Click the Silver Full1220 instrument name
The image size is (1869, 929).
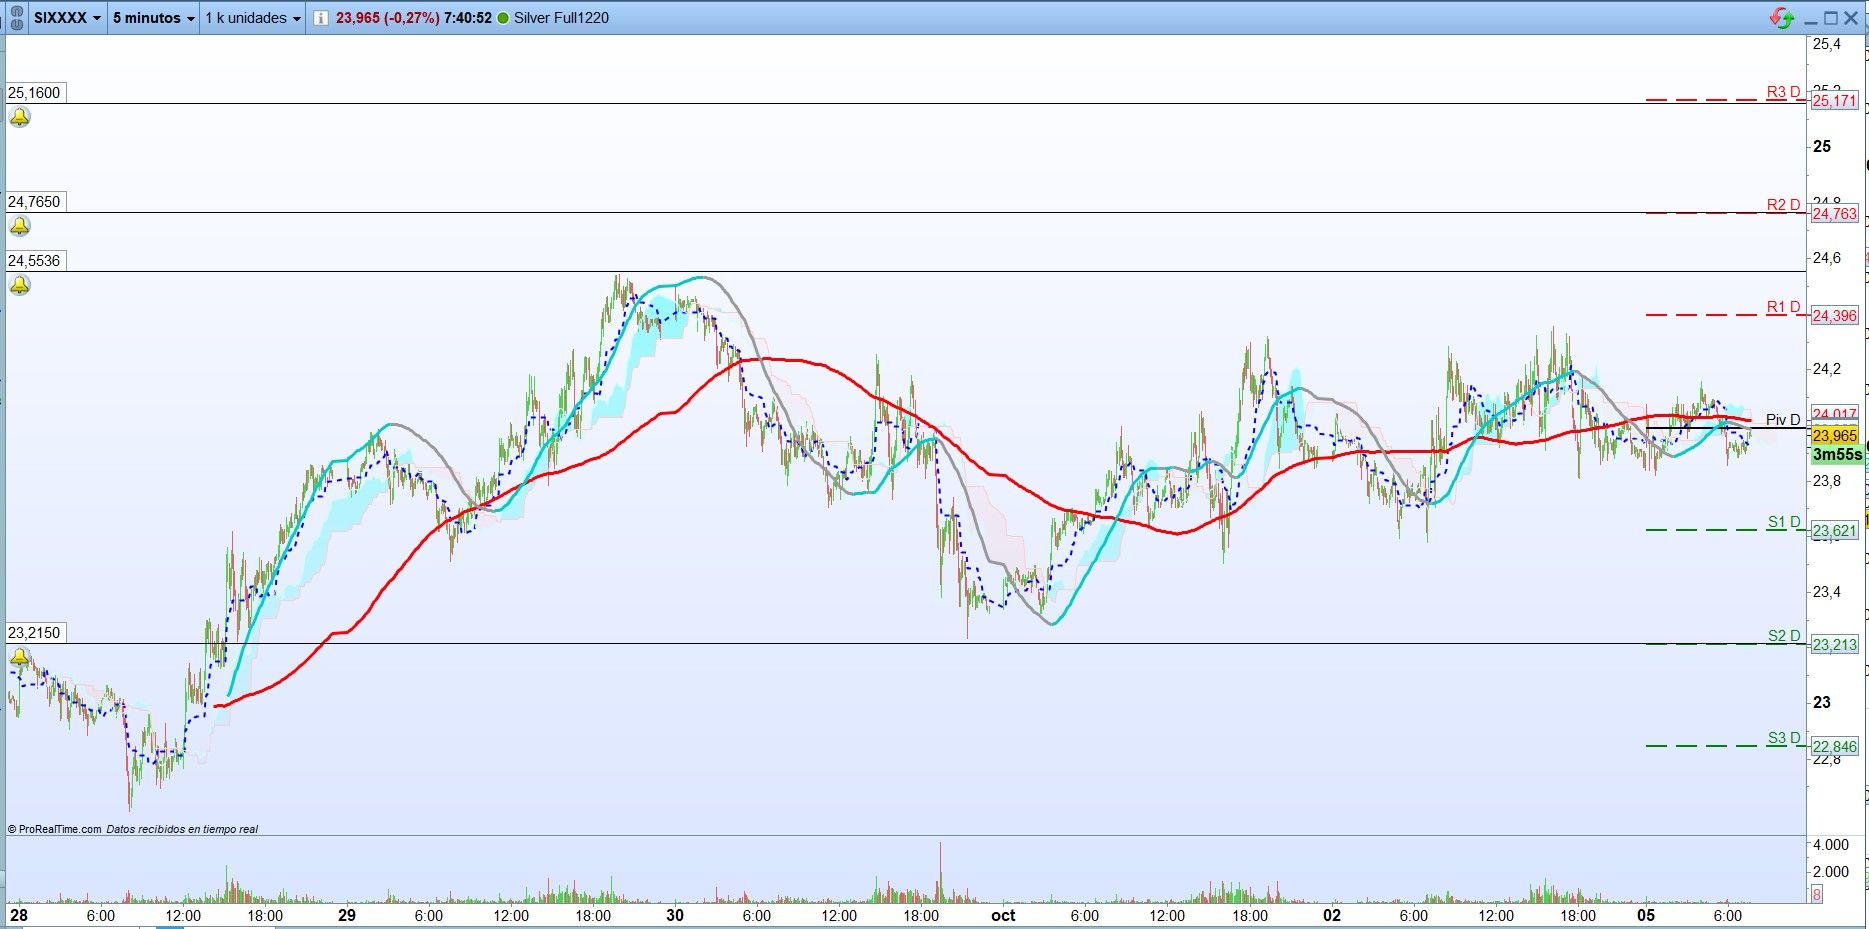click(x=561, y=18)
